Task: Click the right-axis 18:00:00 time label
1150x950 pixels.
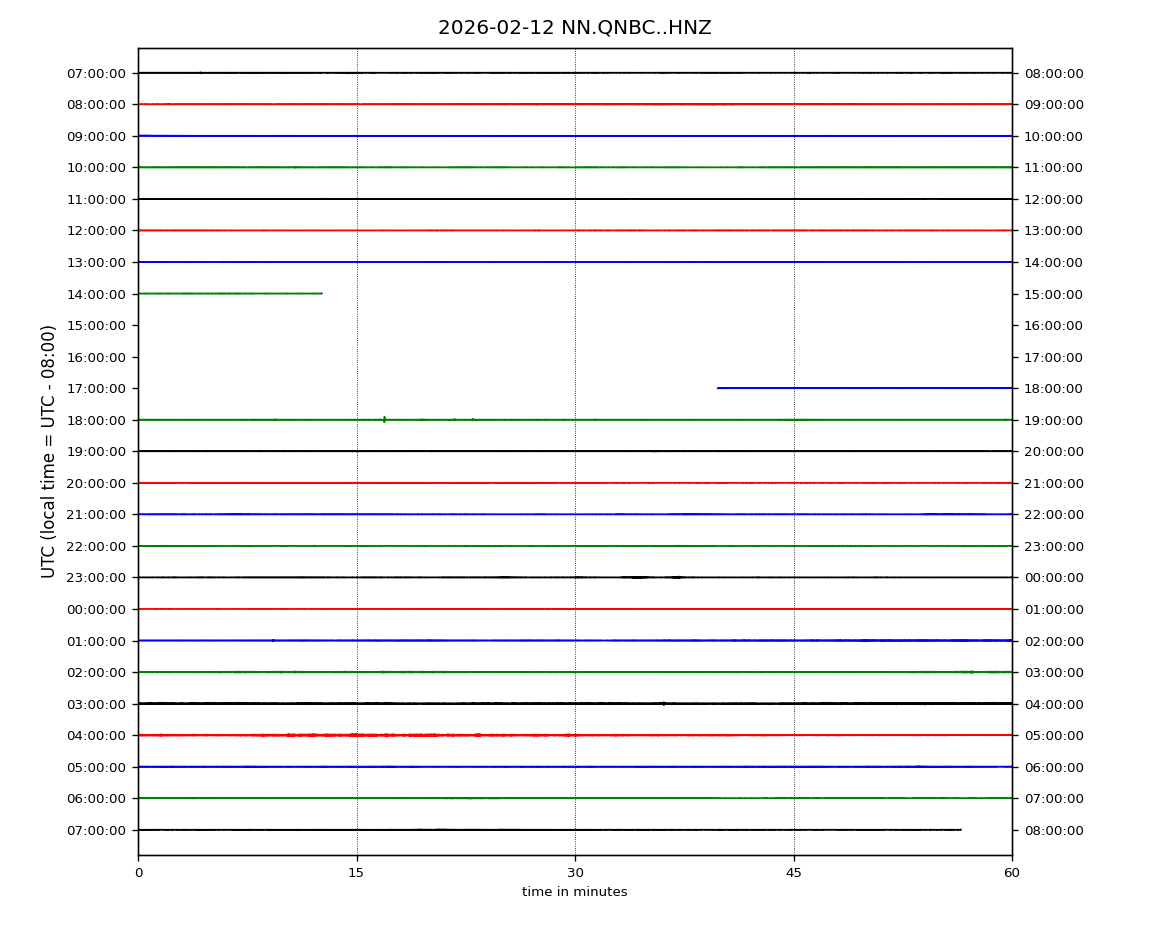Action: coord(1053,388)
